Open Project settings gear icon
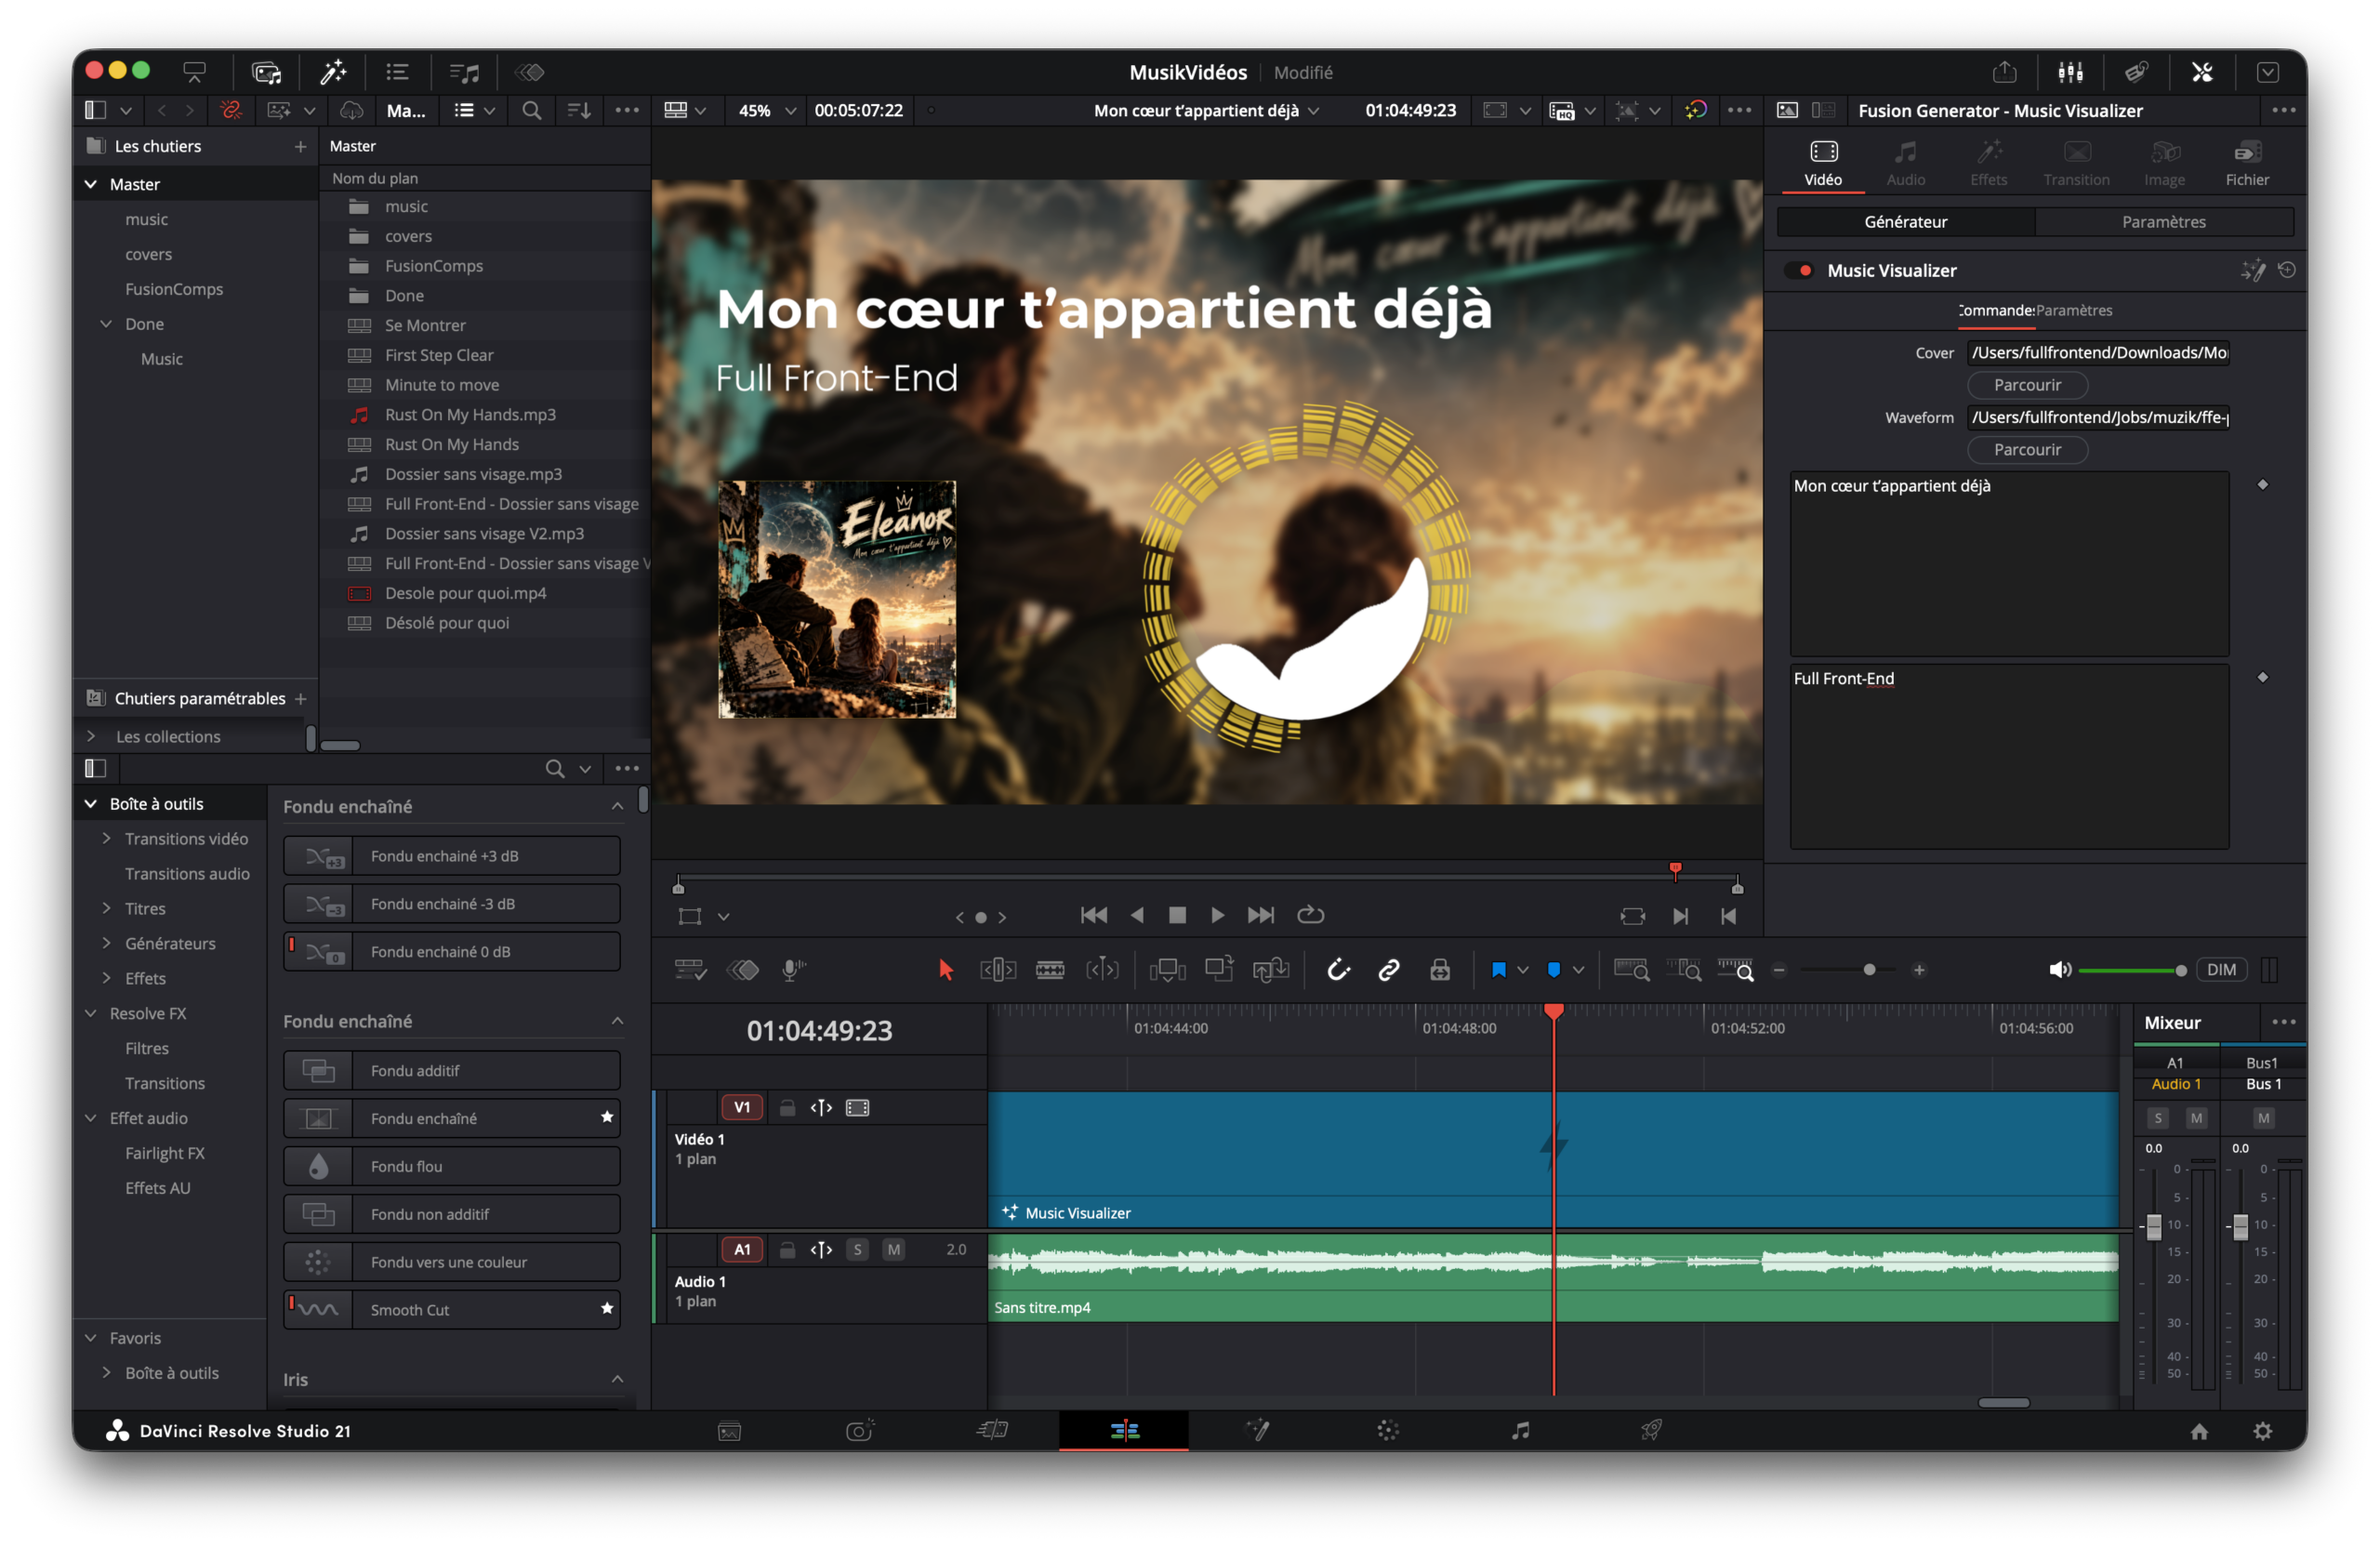The height and width of the screenshot is (1547, 2380). click(x=2262, y=1431)
